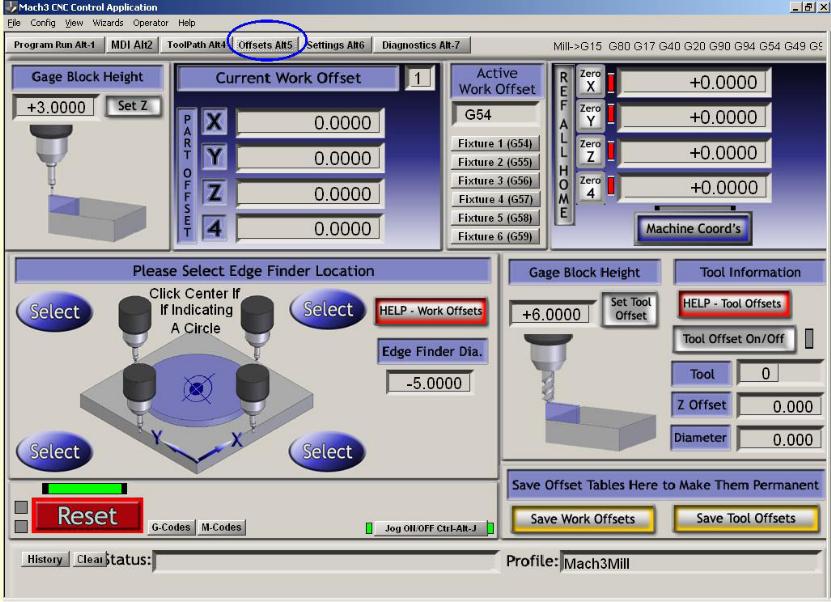Click the 4th axis part offset icon
The height and width of the screenshot is (602, 831).
(214, 228)
